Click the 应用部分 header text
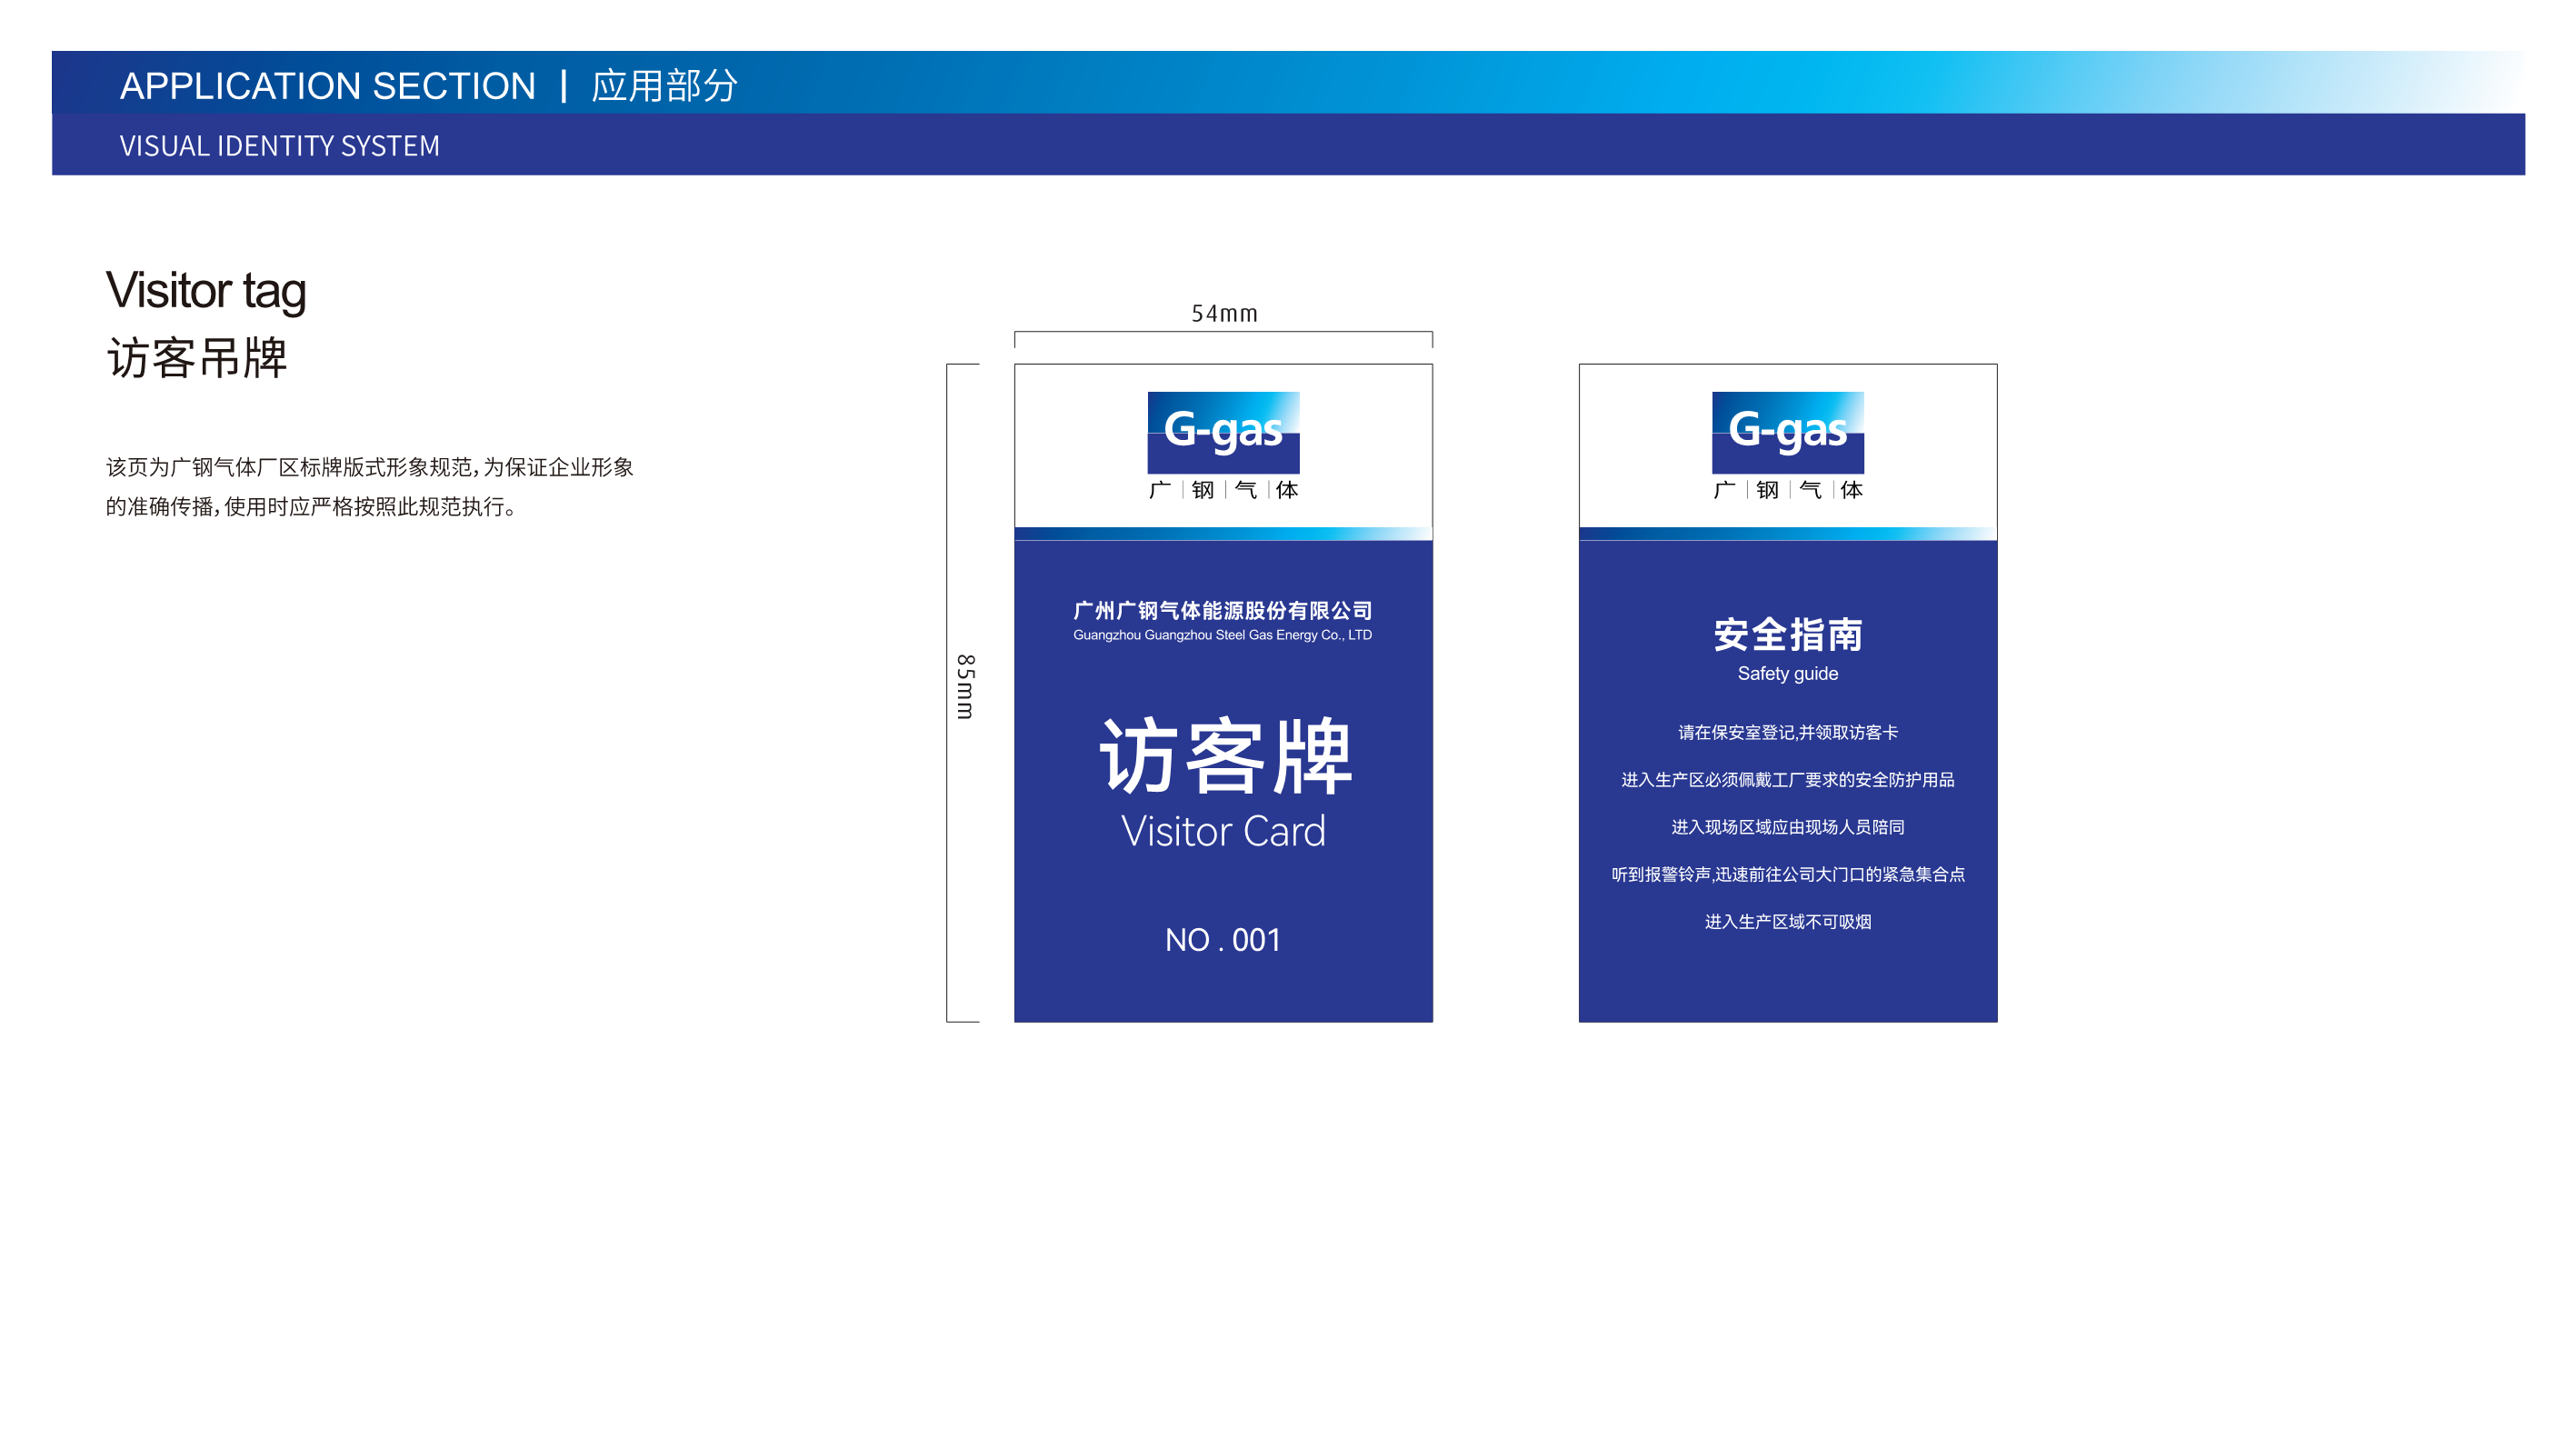This screenshot has height=1449, width=2576. [x=664, y=86]
